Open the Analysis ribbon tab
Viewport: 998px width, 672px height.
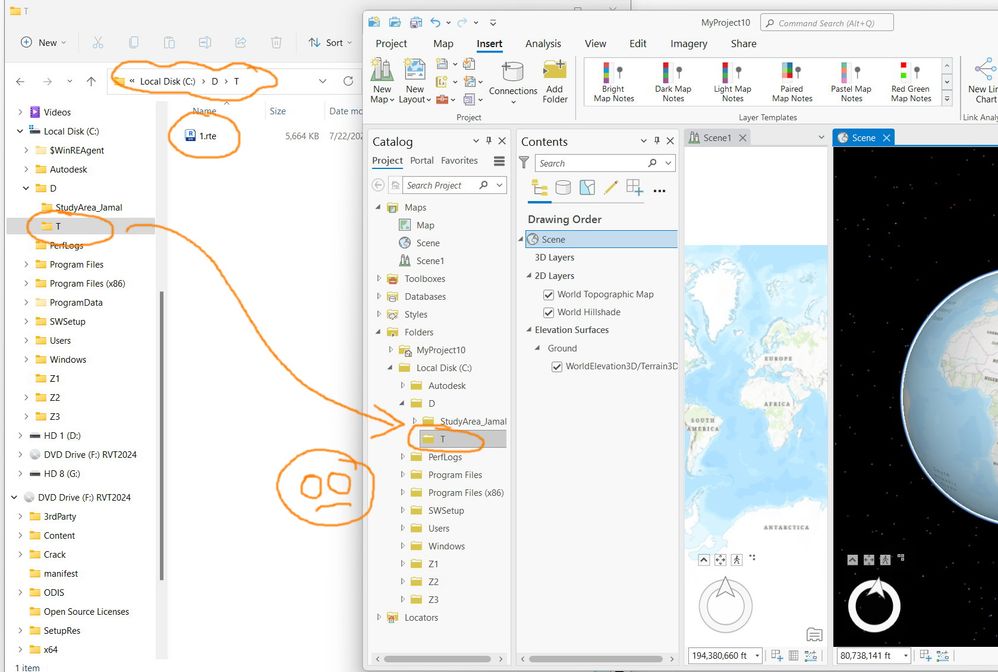pyautogui.click(x=543, y=44)
